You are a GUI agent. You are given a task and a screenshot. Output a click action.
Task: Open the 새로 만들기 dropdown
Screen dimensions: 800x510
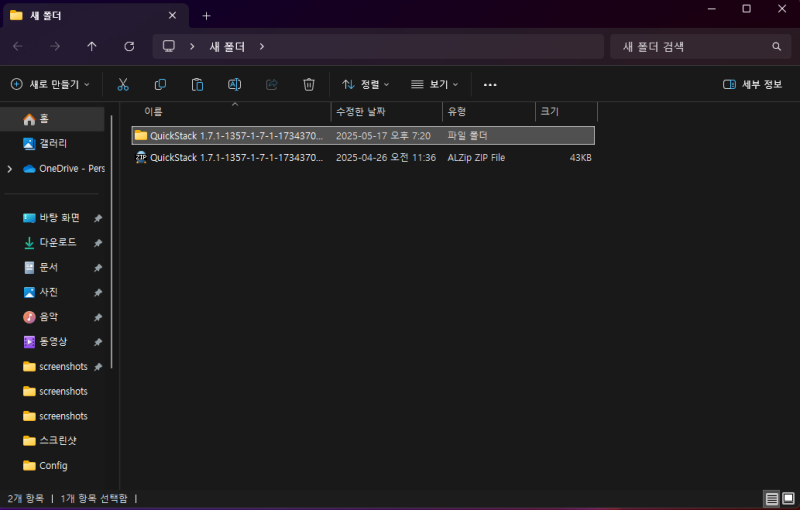pos(50,84)
